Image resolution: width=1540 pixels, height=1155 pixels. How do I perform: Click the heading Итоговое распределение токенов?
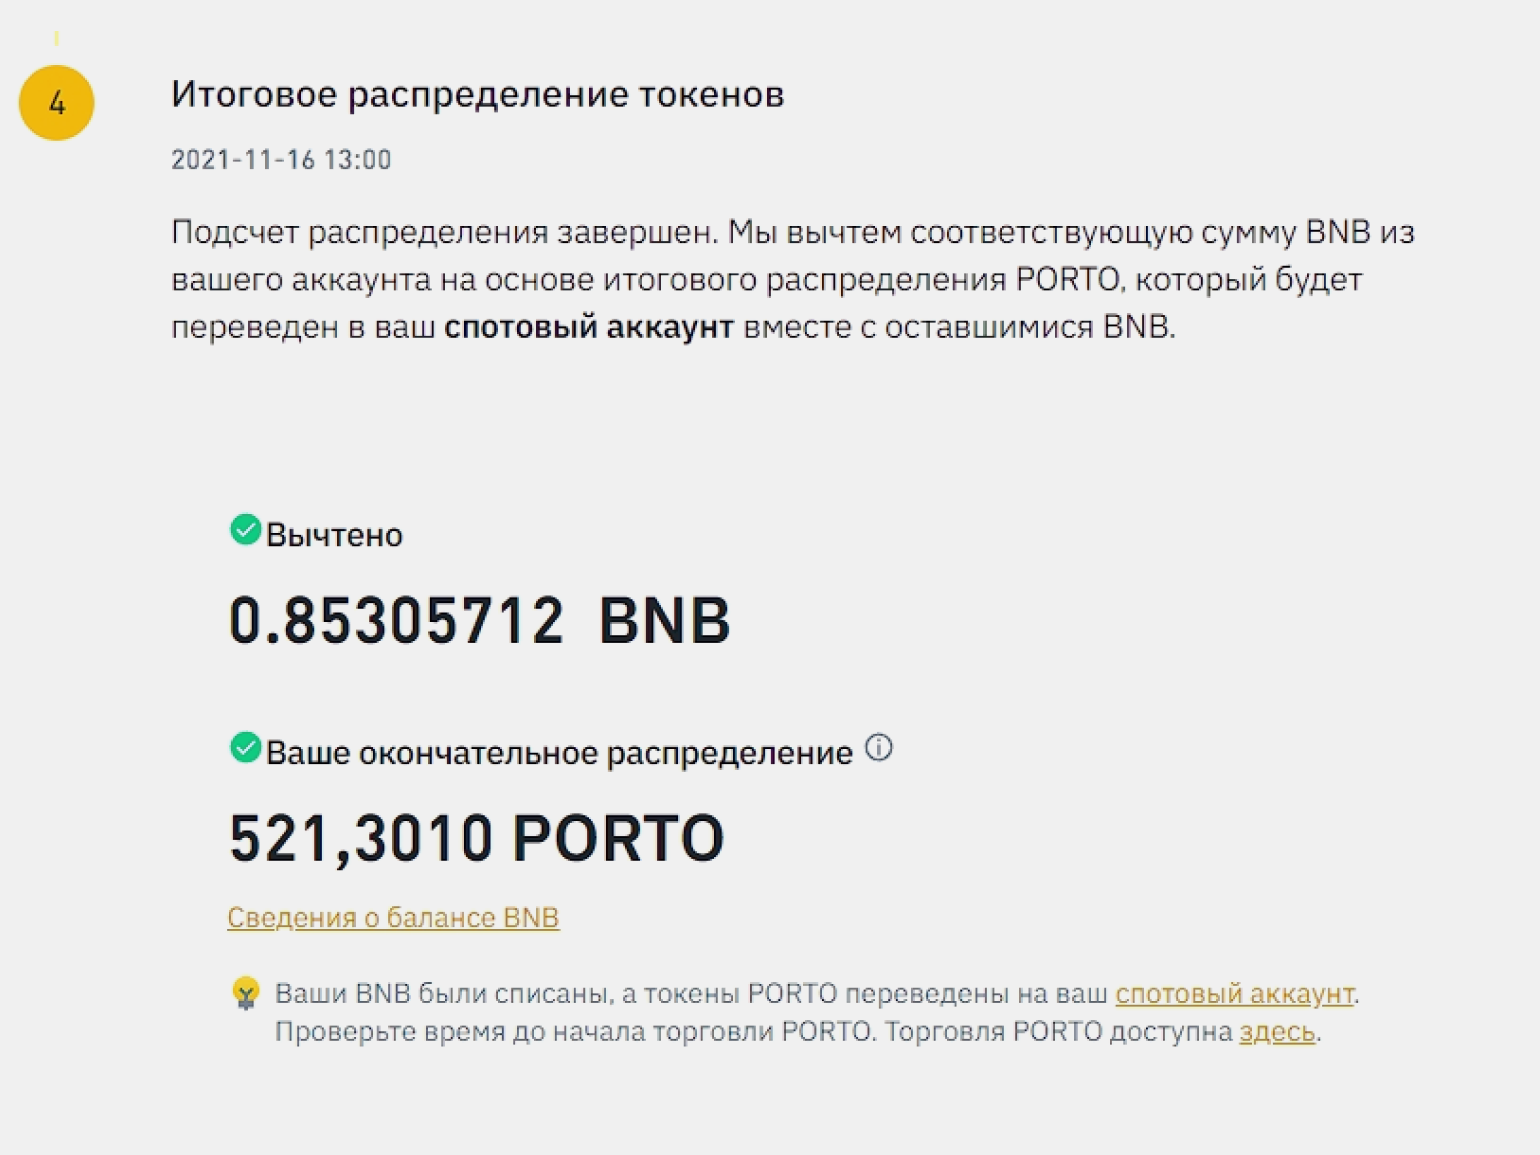[x=477, y=95]
